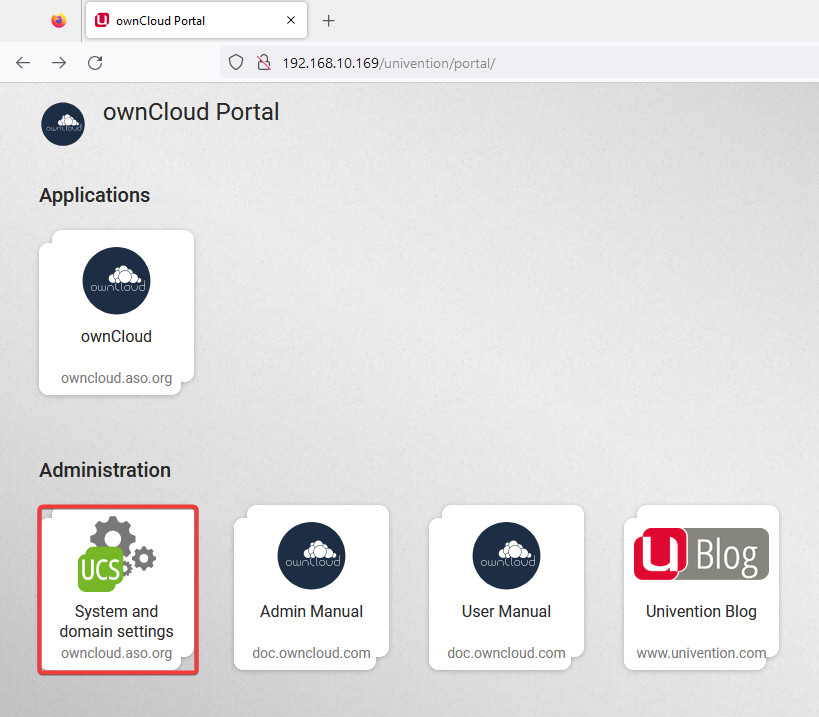Go back using the browser back arrow

(23, 62)
